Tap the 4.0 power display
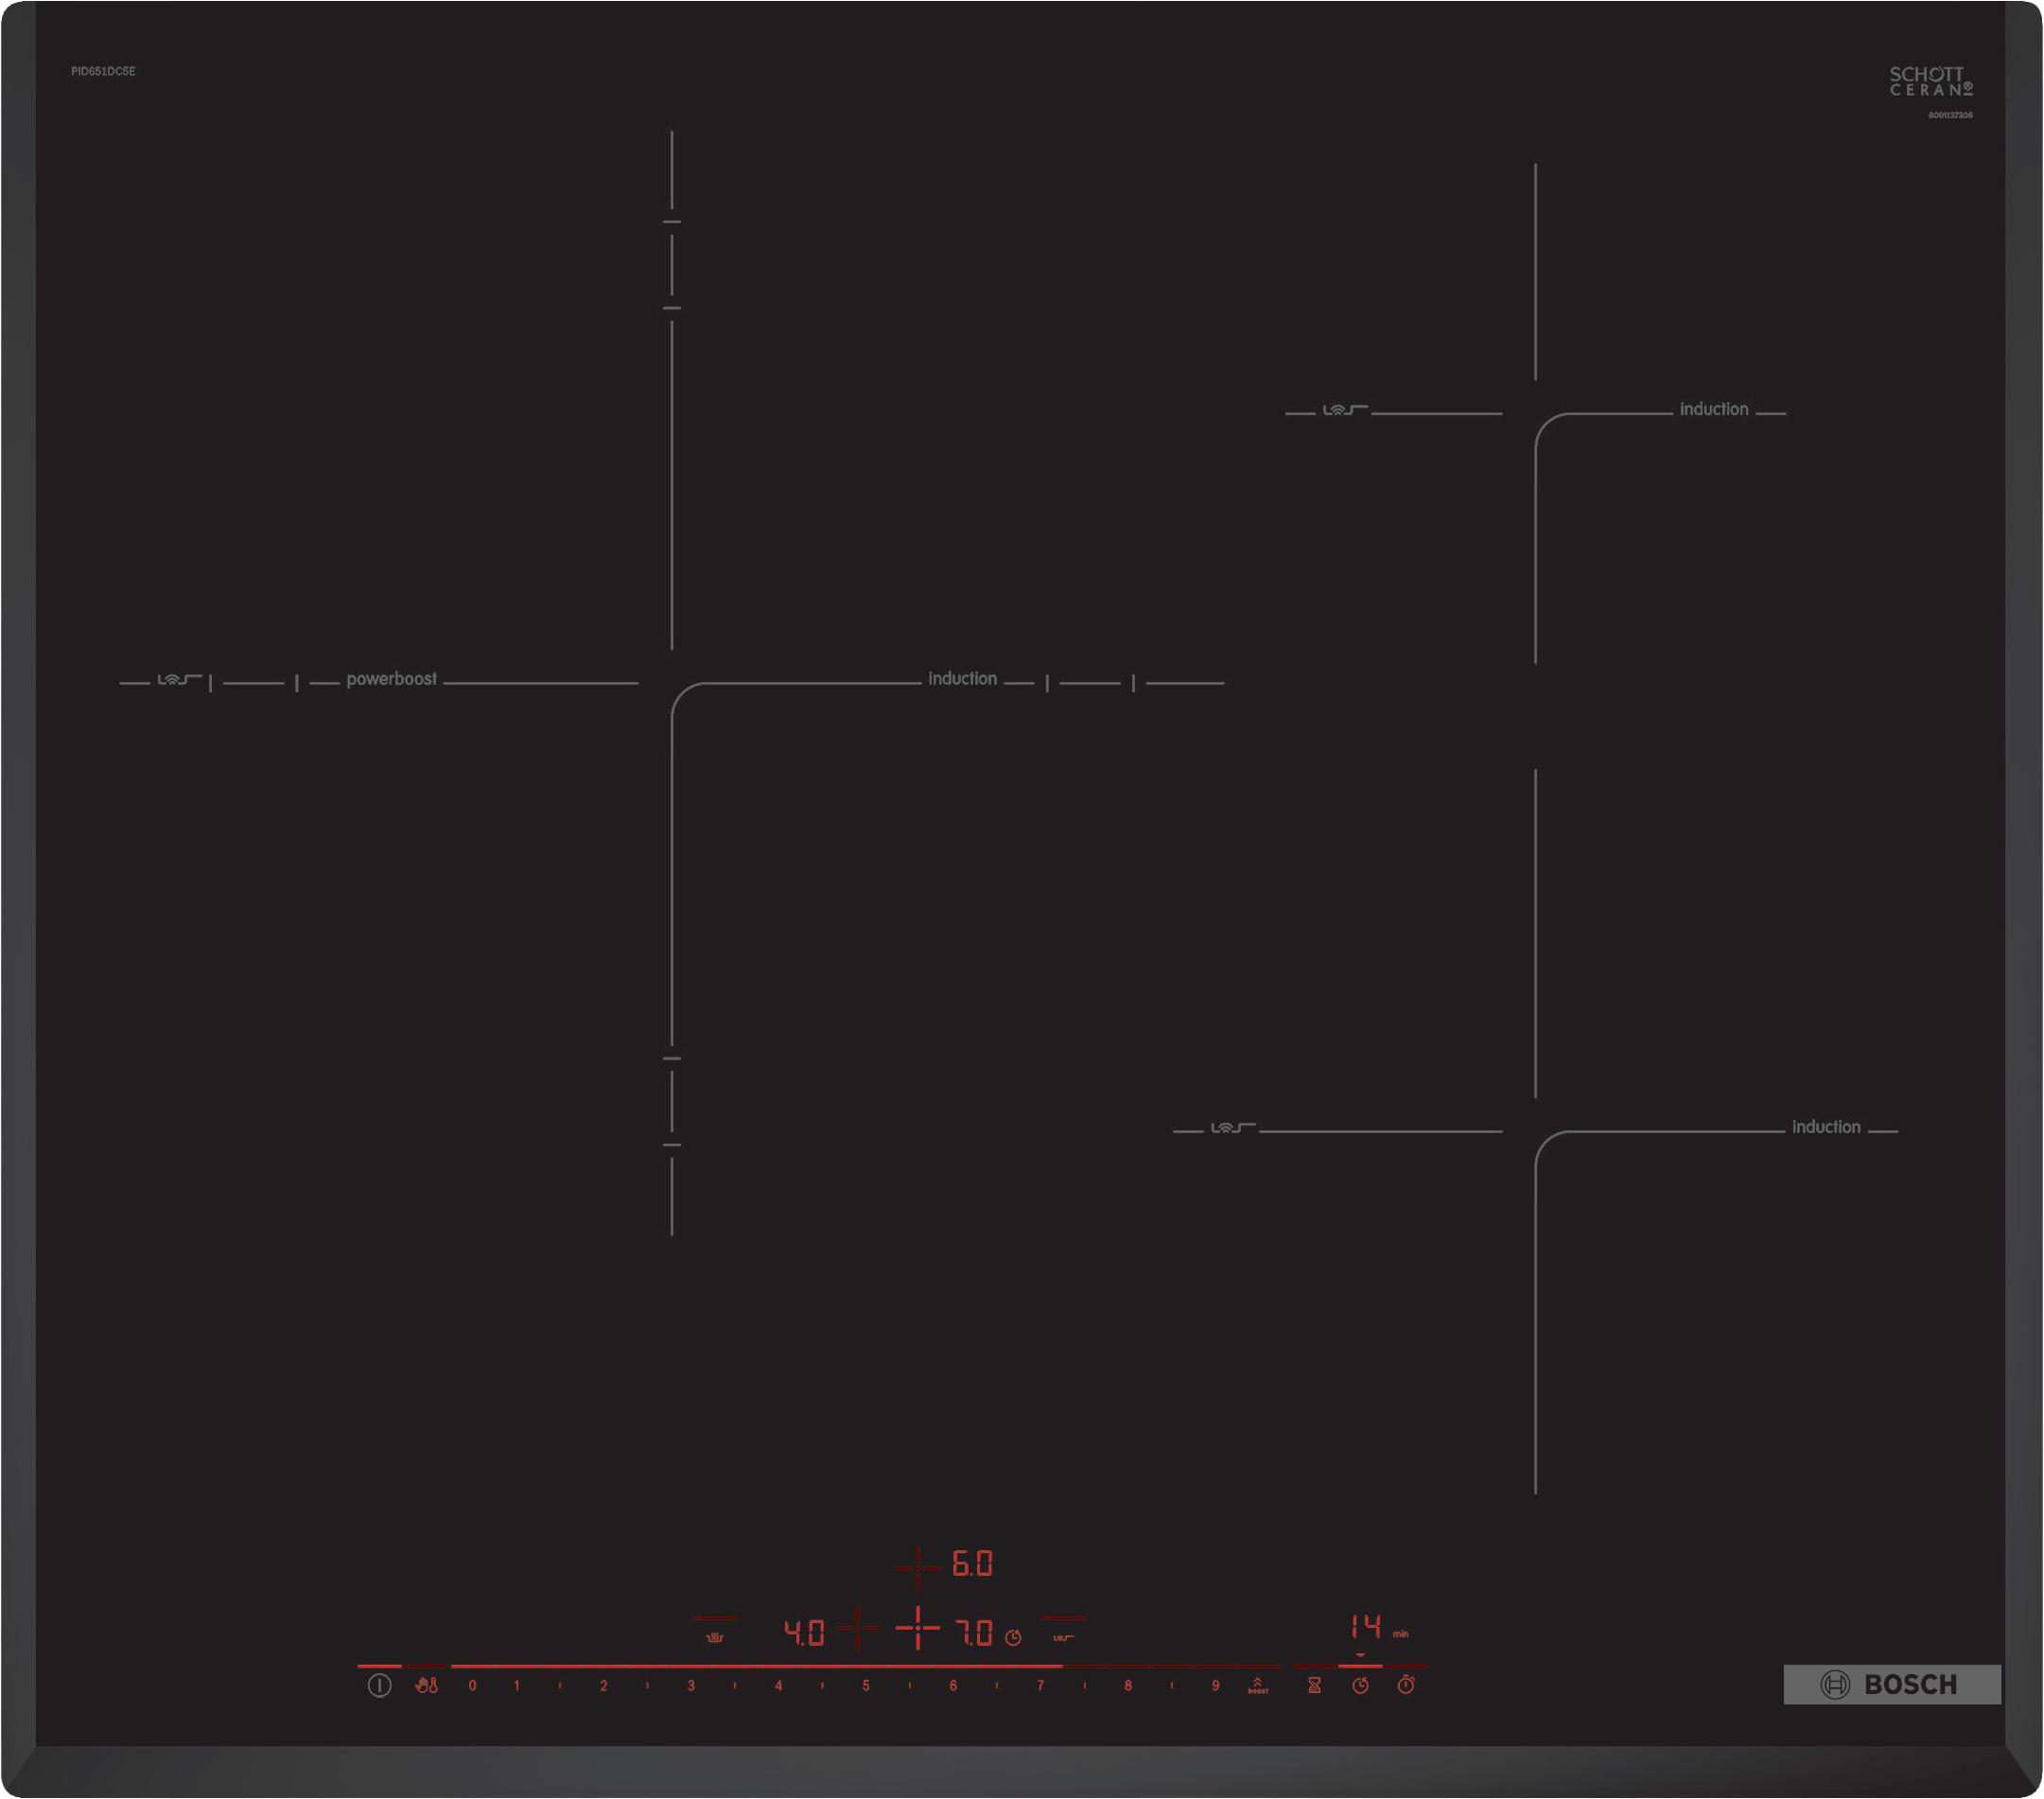The height and width of the screenshot is (1799, 2044). pos(804,1634)
